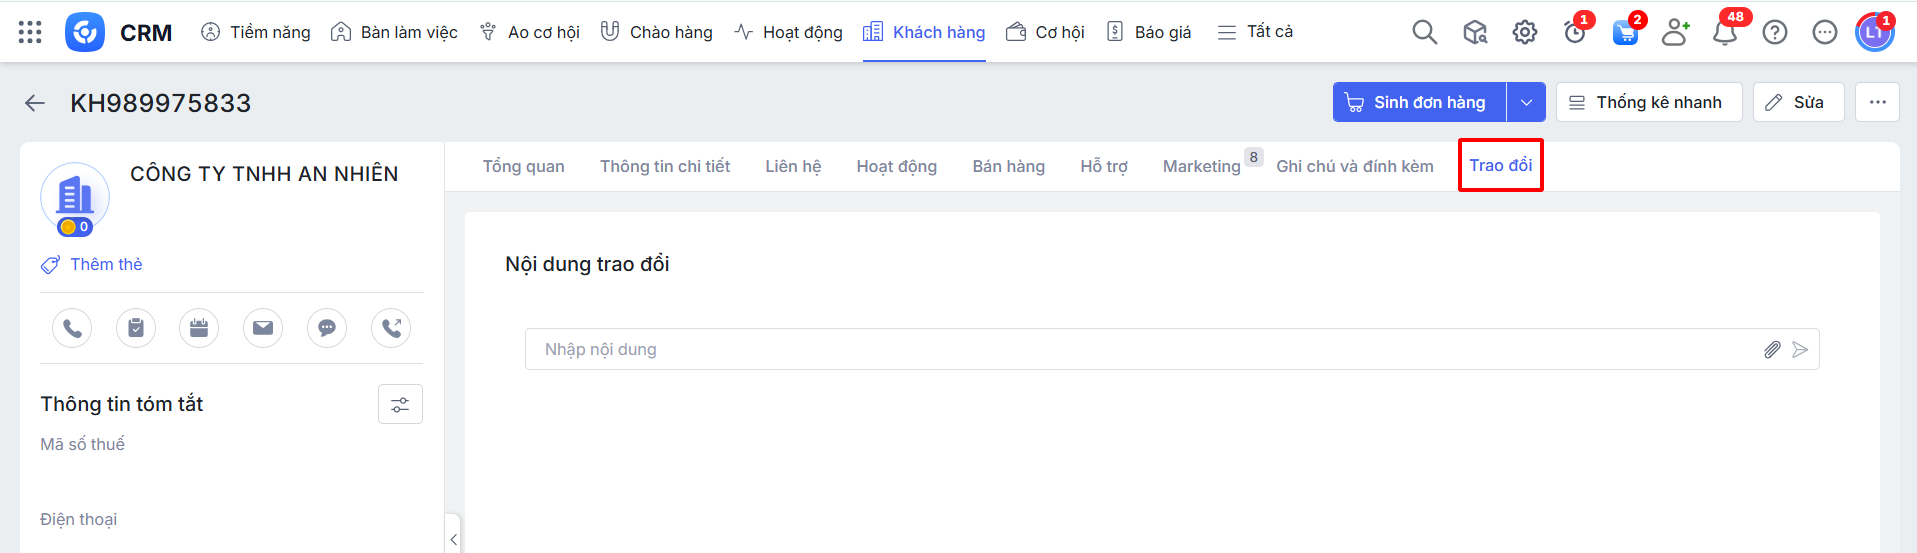Collapse the left customer info panel
Screen dimensions: 1917x553
(x=453, y=539)
